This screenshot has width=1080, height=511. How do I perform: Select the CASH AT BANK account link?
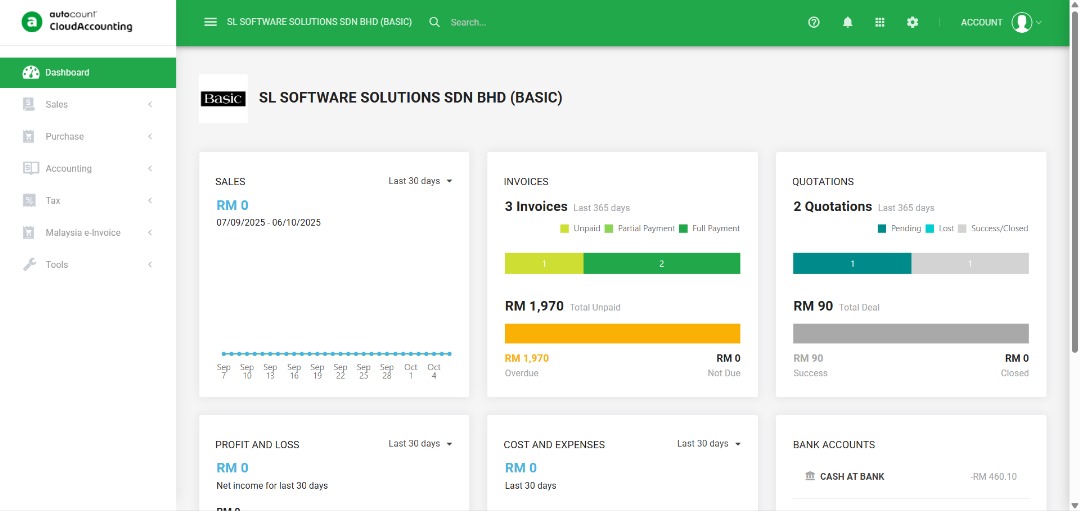tap(852, 477)
